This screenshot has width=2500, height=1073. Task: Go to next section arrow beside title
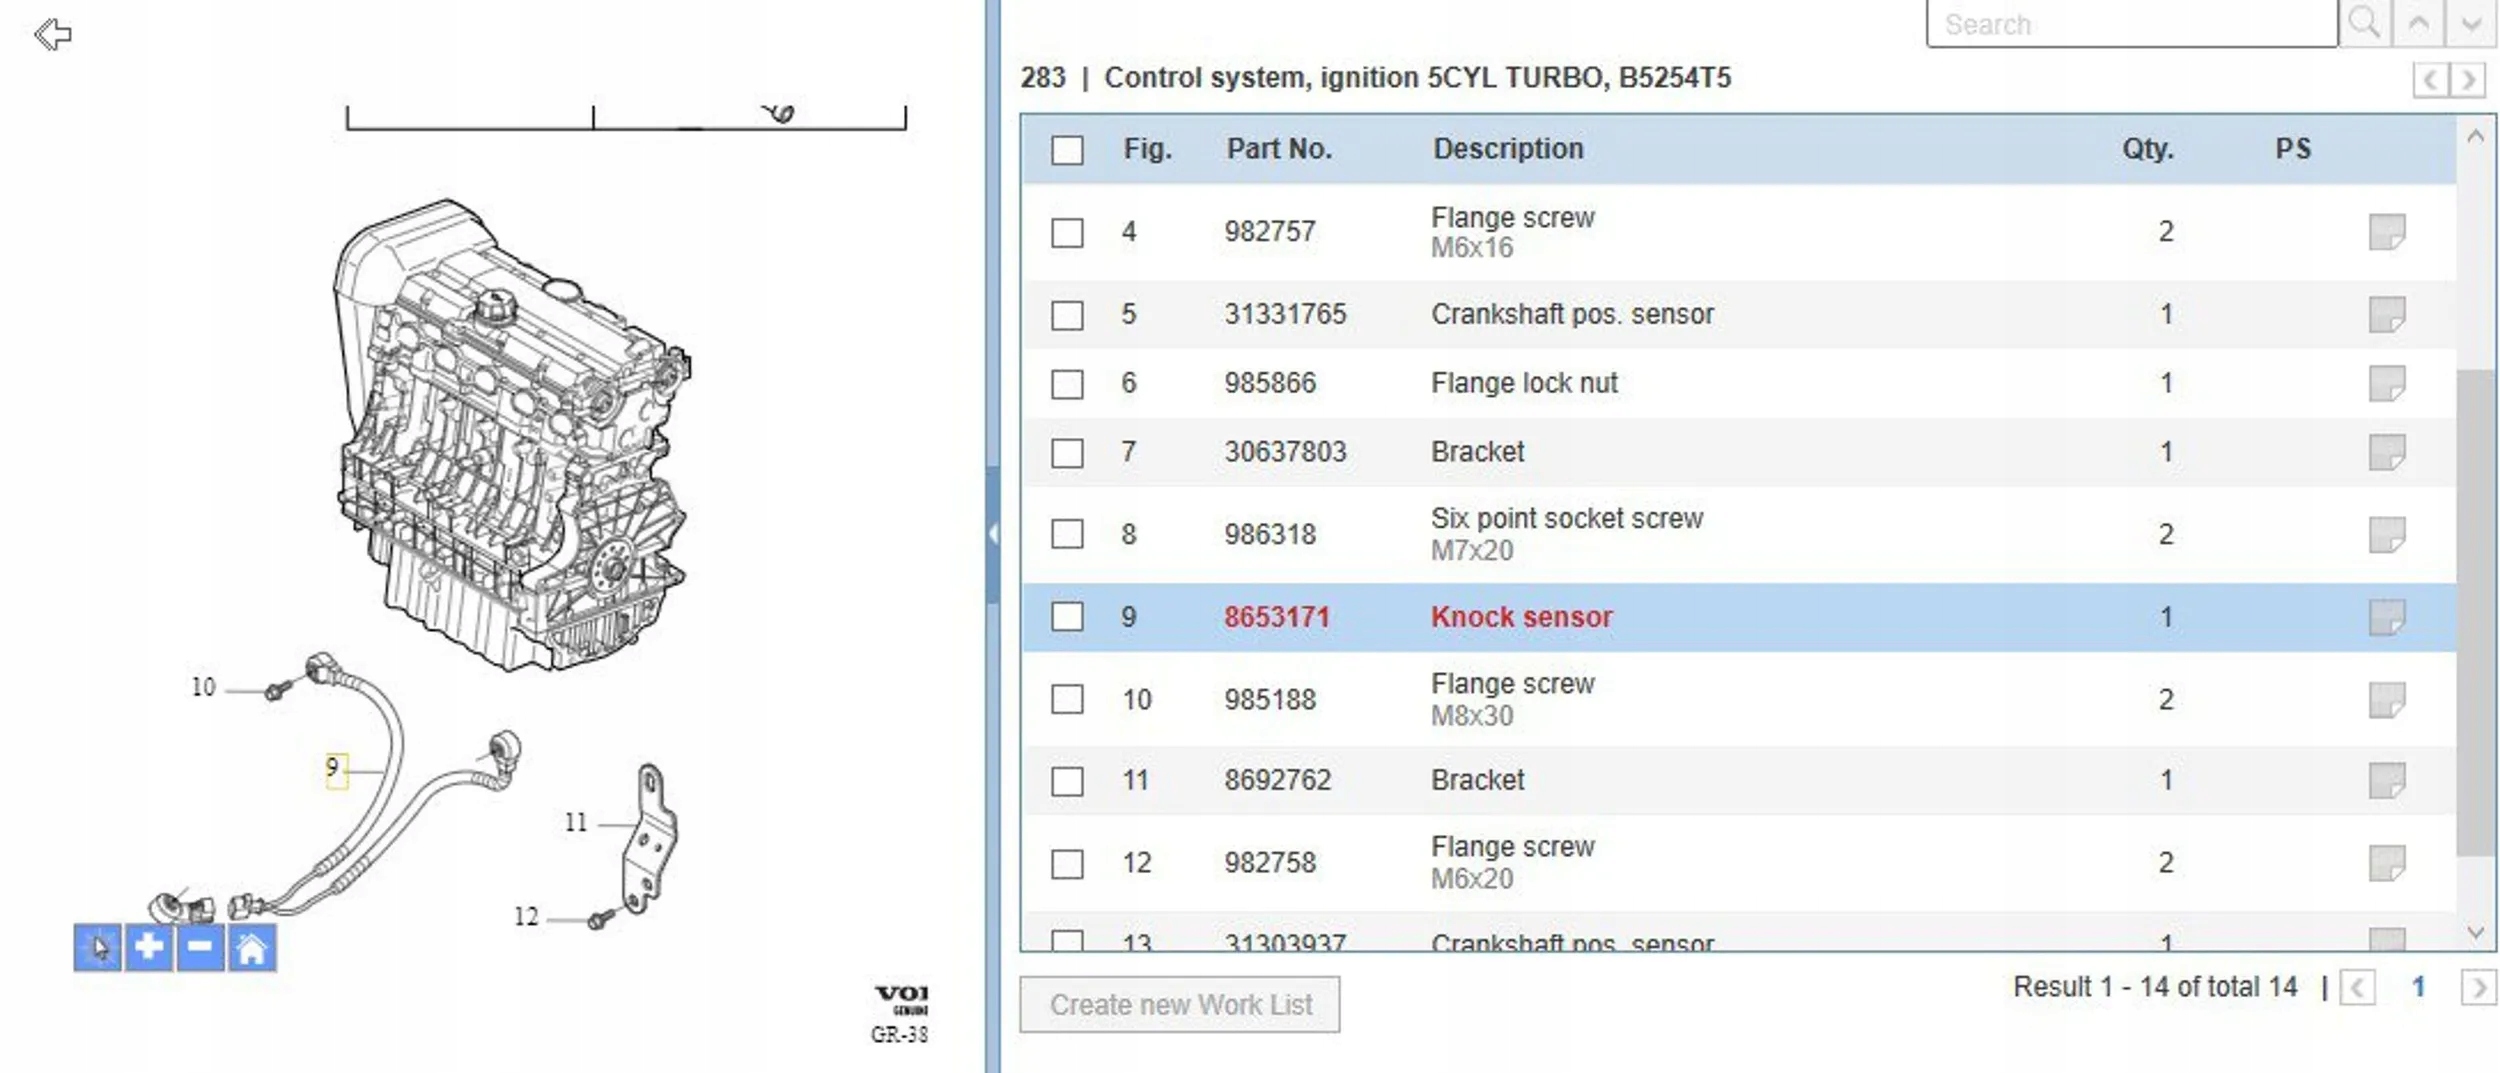(x=2467, y=79)
